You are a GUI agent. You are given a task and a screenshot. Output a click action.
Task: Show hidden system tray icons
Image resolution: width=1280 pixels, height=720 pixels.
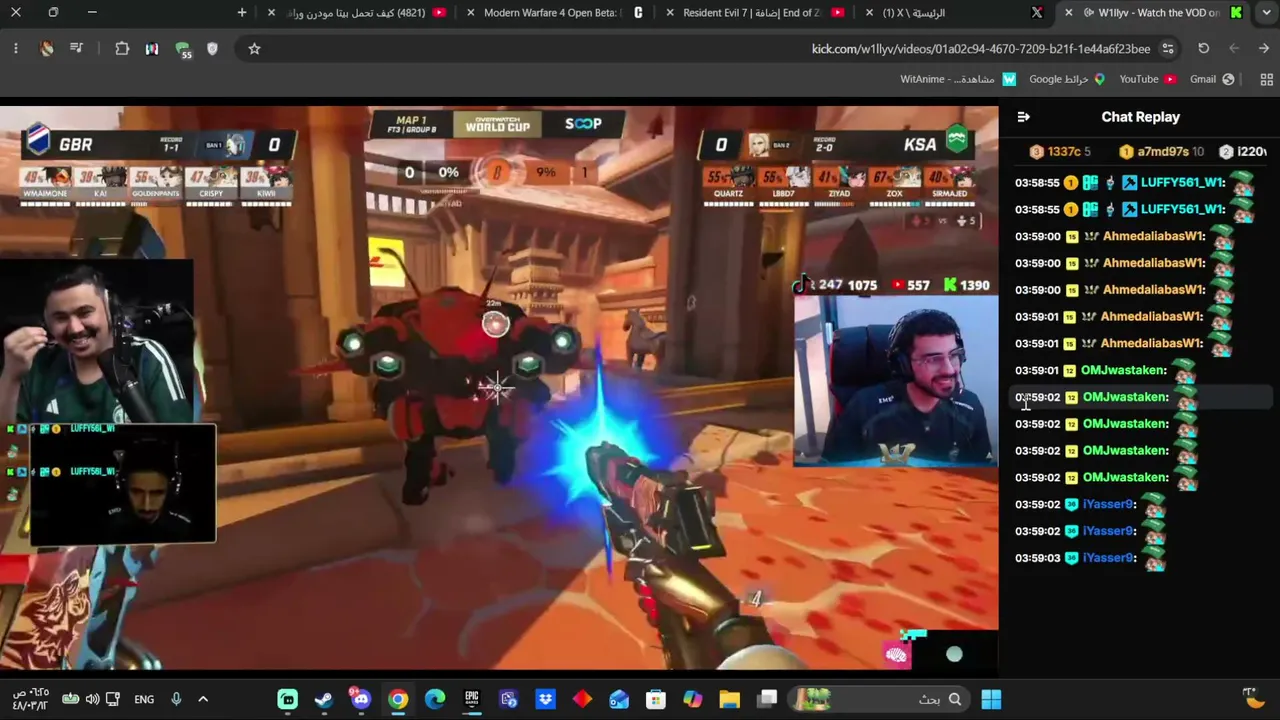[x=203, y=699]
